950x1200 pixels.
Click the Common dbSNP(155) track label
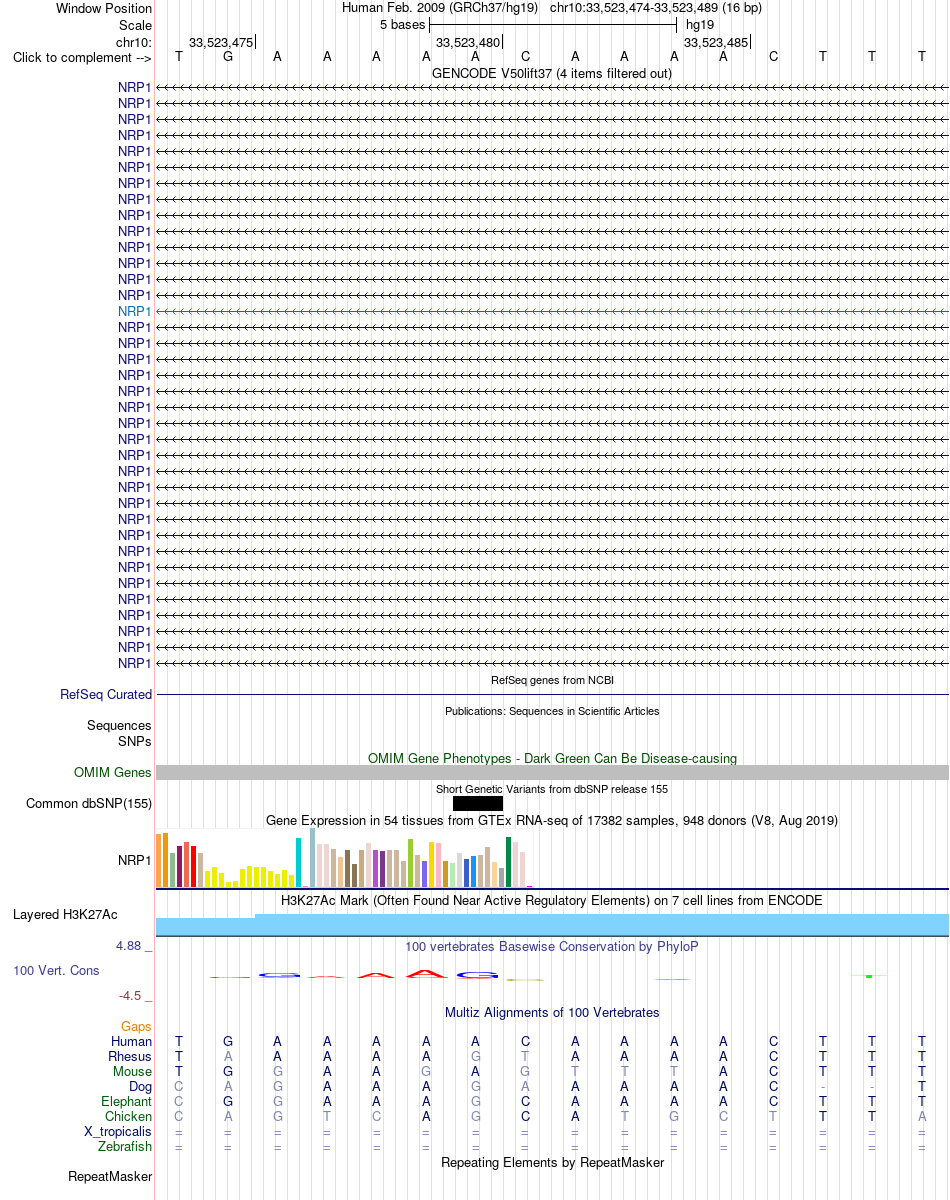click(89, 803)
